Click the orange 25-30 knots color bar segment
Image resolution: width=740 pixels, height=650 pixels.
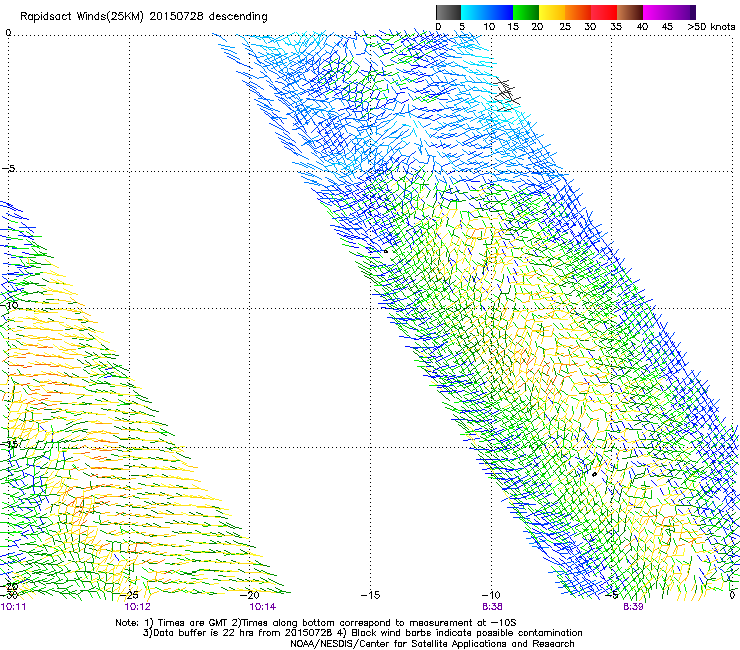point(578,12)
